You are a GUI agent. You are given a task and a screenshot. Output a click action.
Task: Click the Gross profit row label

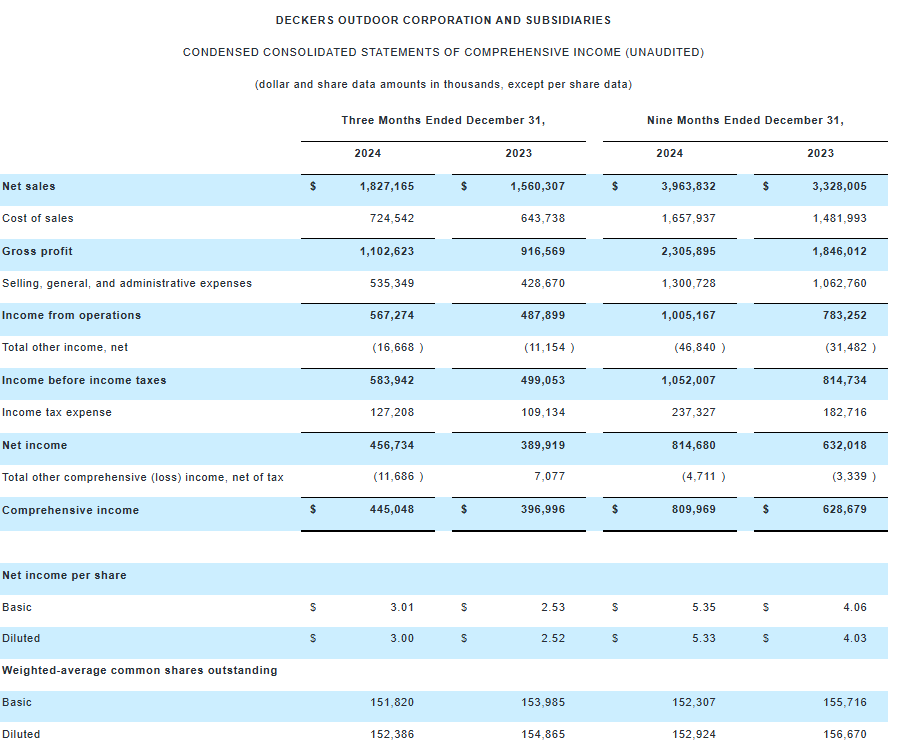click(x=37, y=251)
